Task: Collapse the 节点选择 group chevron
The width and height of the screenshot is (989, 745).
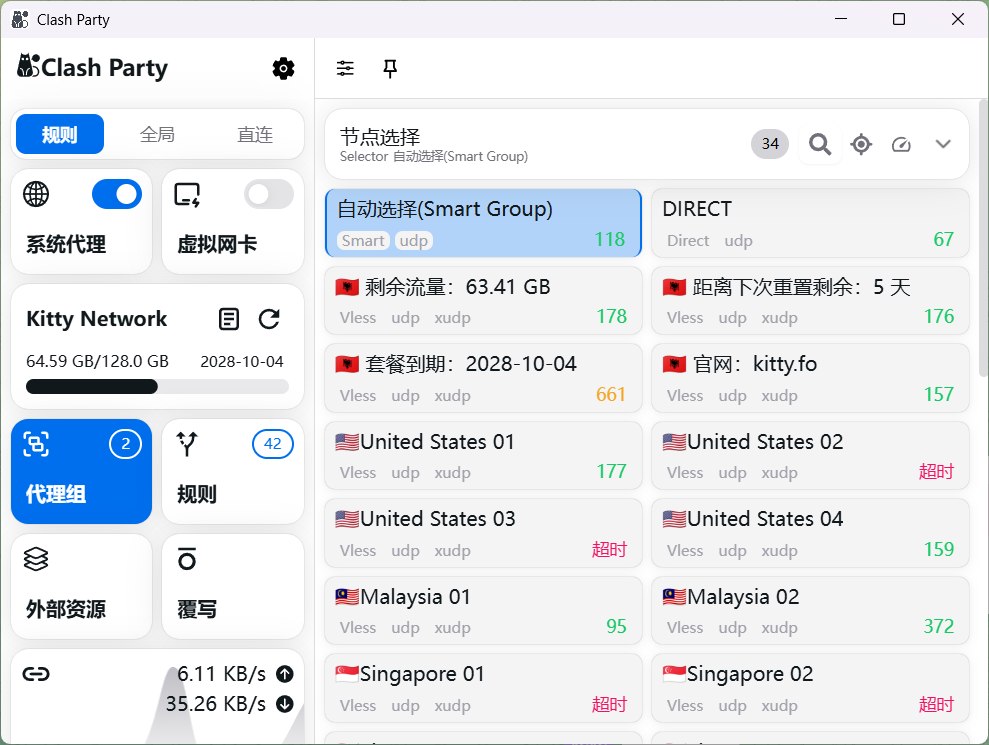Action: click(943, 144)
